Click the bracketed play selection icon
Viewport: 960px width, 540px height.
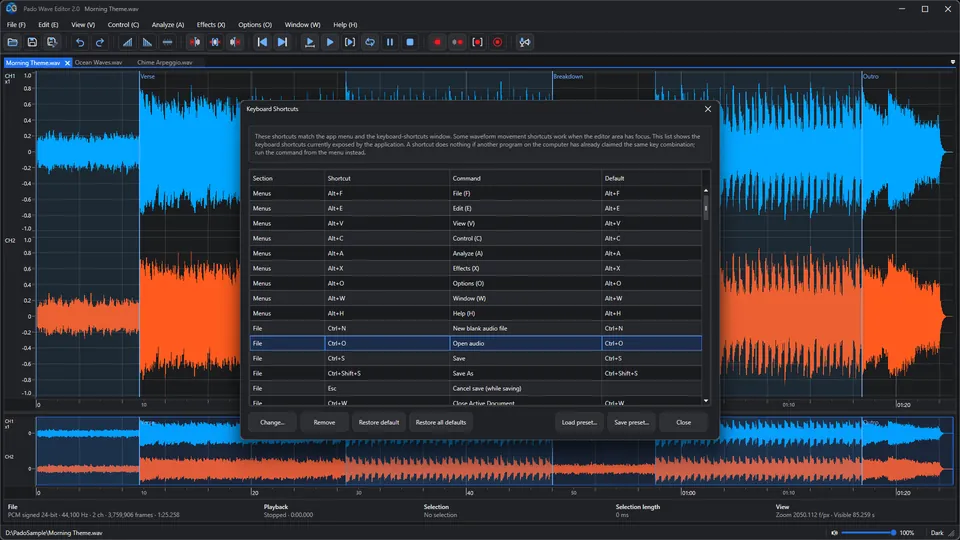350,42
